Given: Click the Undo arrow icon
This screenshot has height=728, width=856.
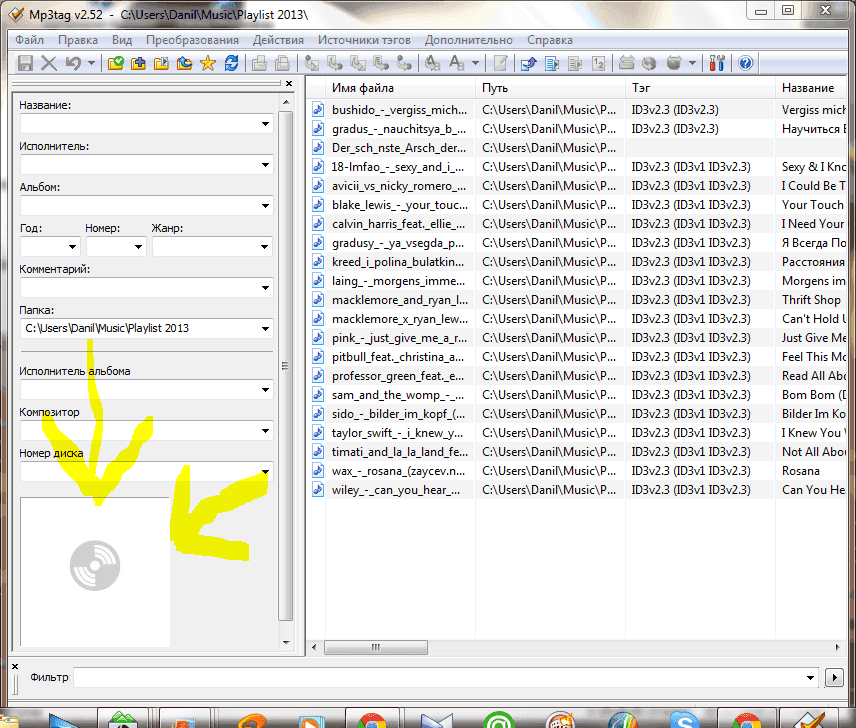Looking at the screenshot, I should [x=73, y=63].
